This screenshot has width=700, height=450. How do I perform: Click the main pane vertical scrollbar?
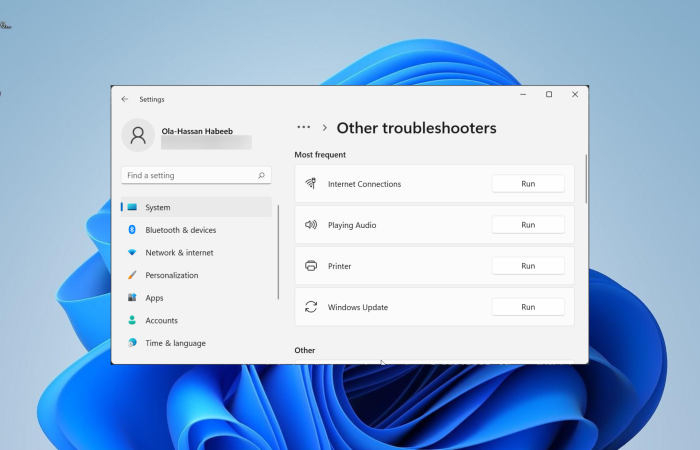586,179
